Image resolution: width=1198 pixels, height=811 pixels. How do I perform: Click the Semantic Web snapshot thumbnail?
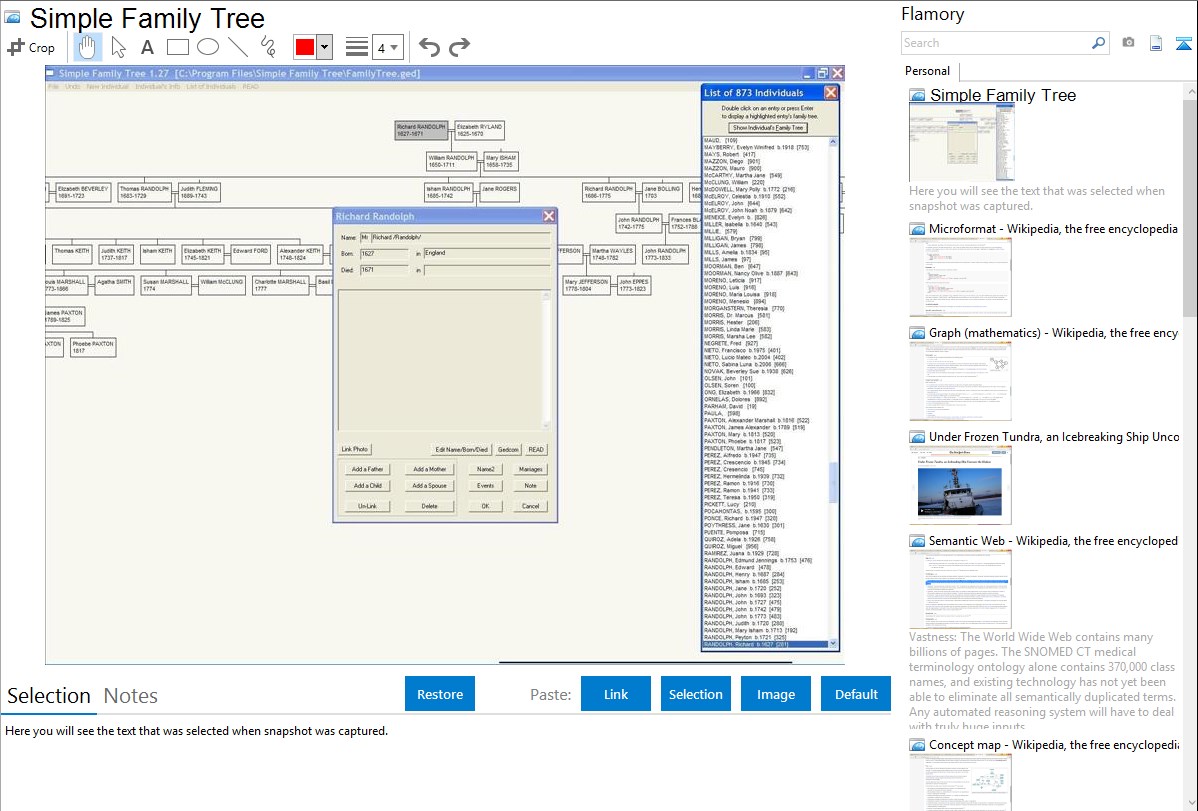point(960,589)
